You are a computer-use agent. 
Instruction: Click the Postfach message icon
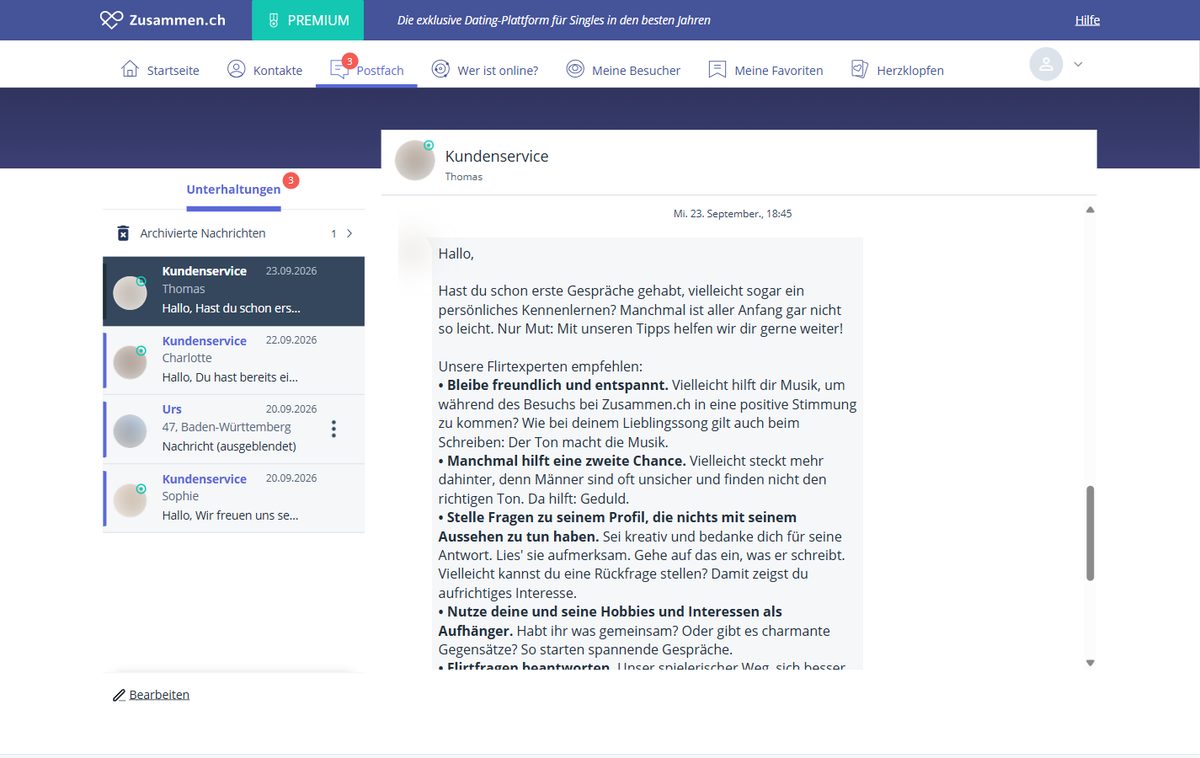339,69
